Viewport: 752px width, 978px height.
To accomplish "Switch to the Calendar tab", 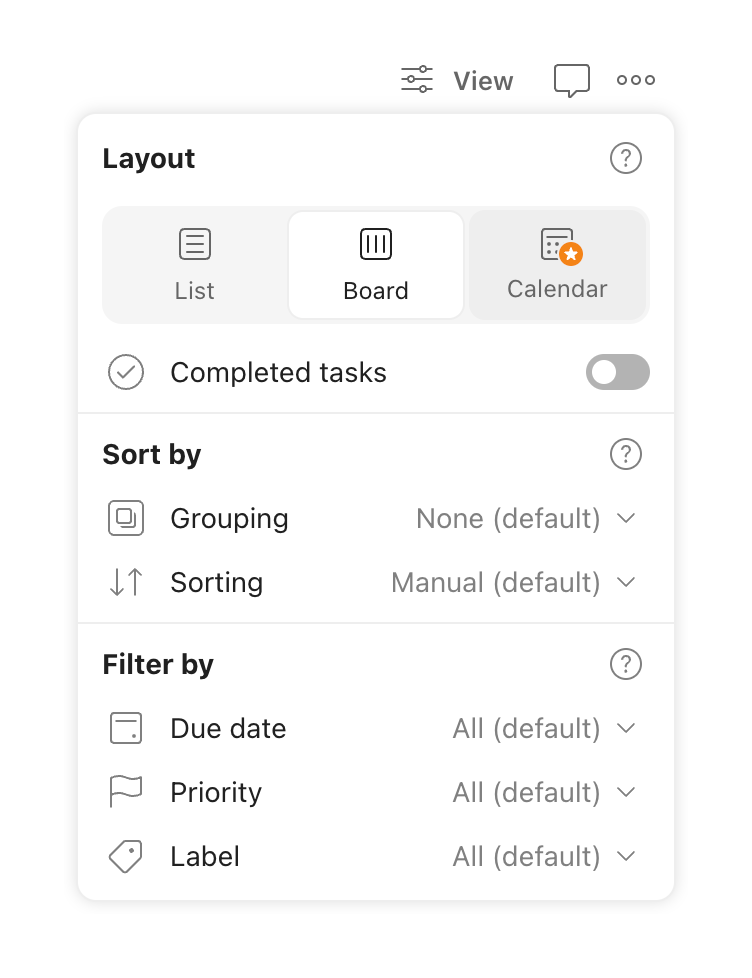I will [x=557, y=264].
